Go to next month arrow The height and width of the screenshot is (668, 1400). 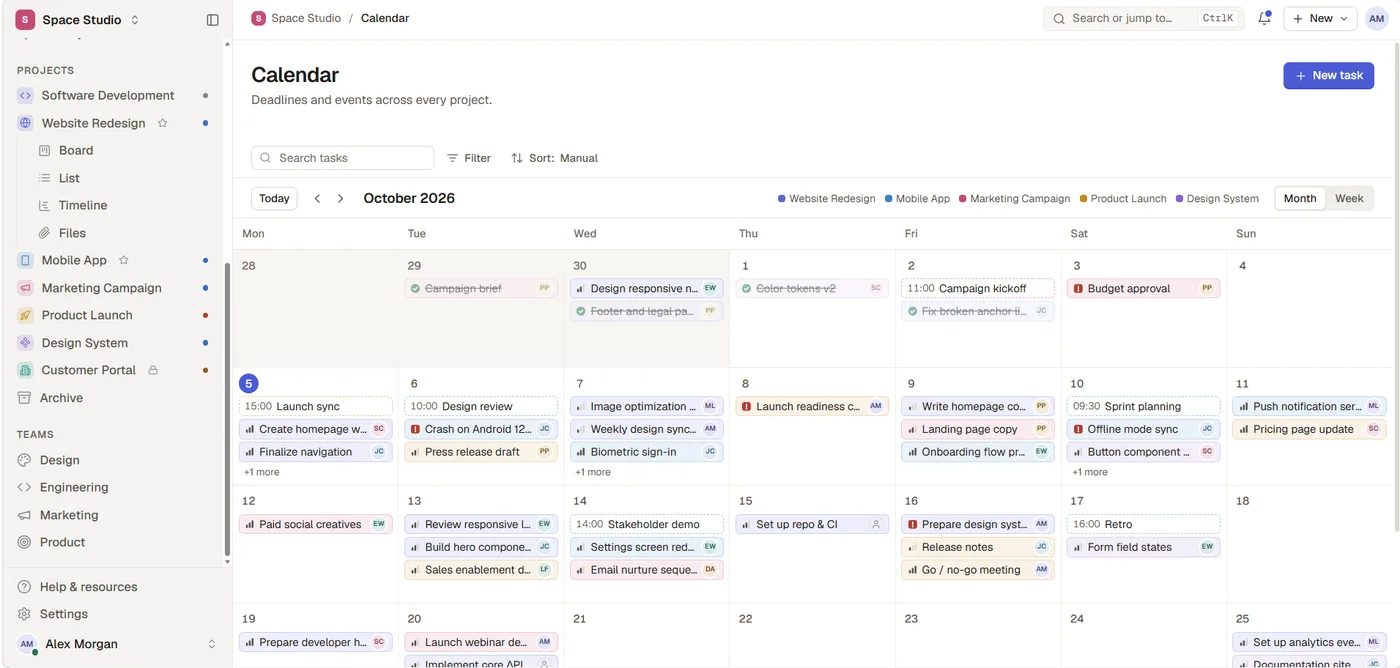341,198
